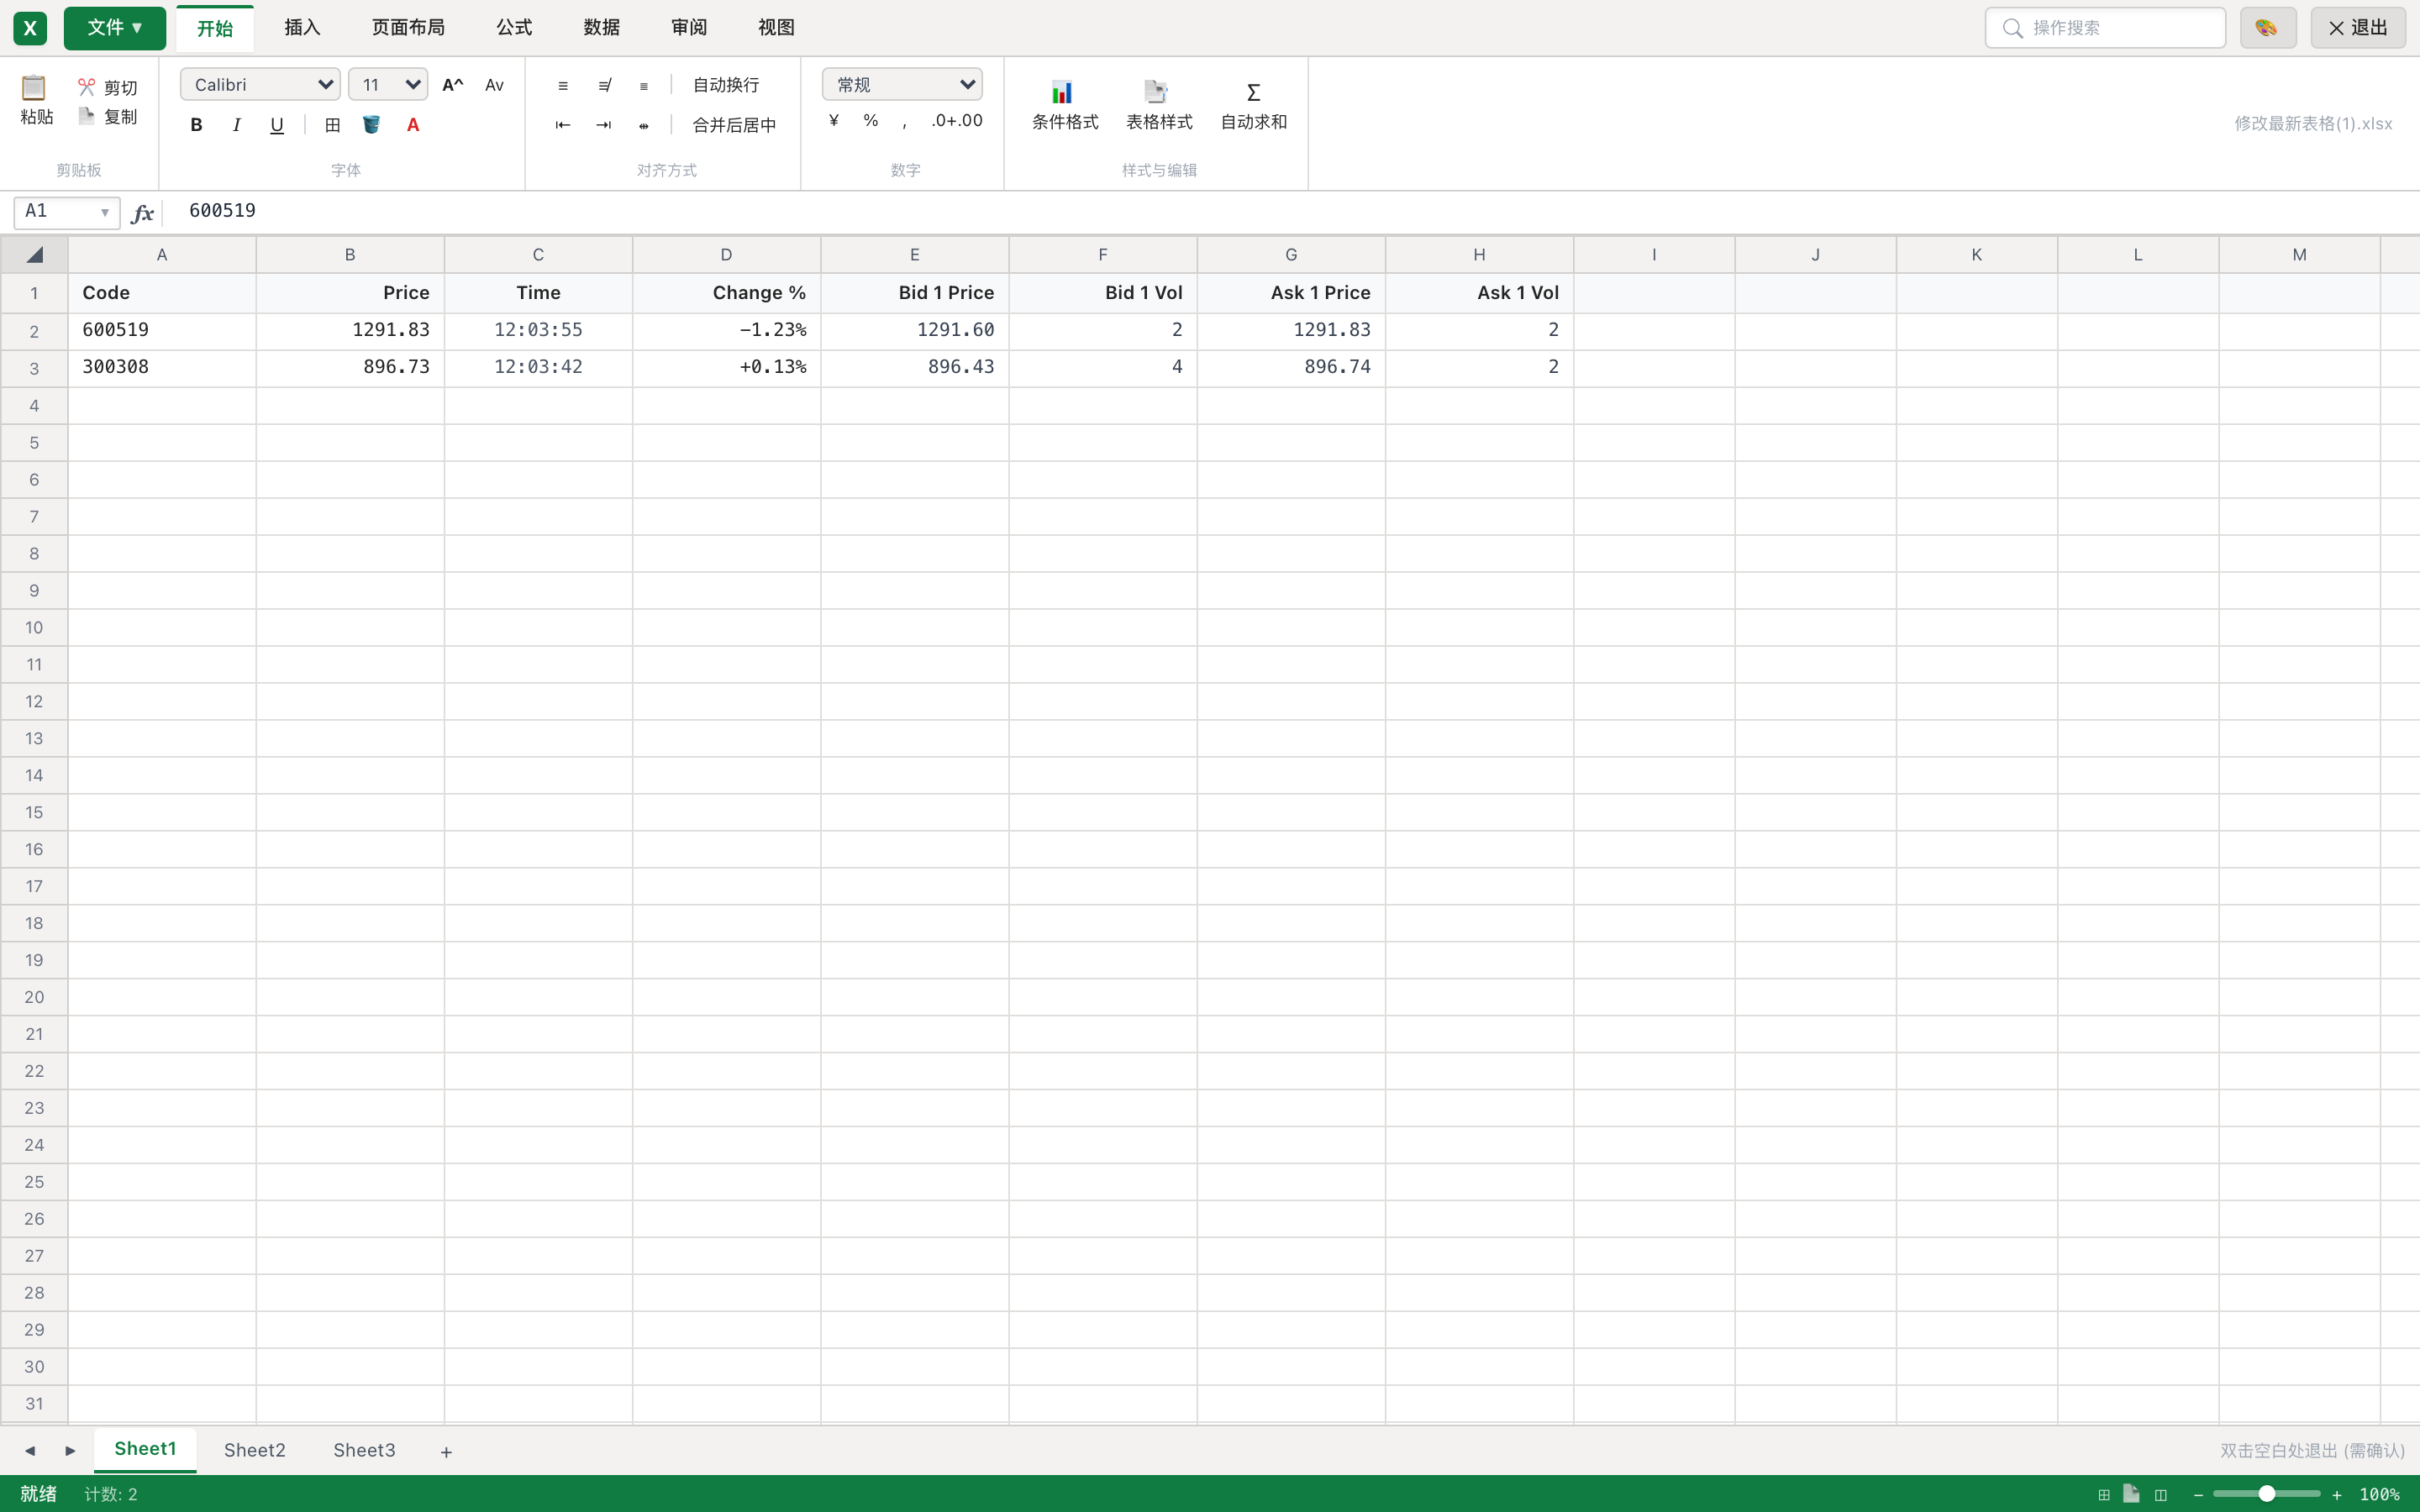Switch to Sheet2 tab

click(254, 1450)
